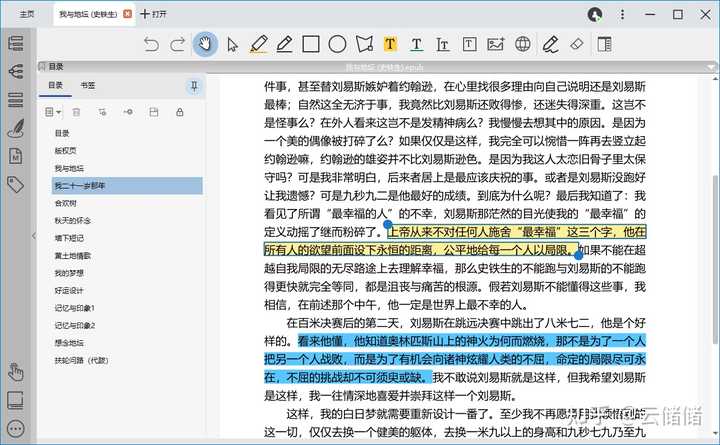Toggle the lock icon in contents toolbar
Image resolution: width=720 pixels, height=445 pixels.
click(180, 112)
